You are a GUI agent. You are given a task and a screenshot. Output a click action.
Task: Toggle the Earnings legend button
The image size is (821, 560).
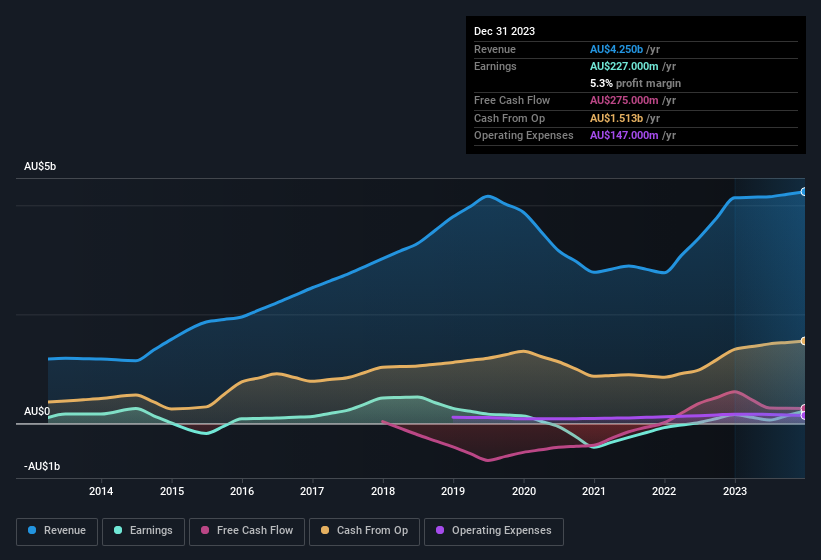tap(143, 531)
